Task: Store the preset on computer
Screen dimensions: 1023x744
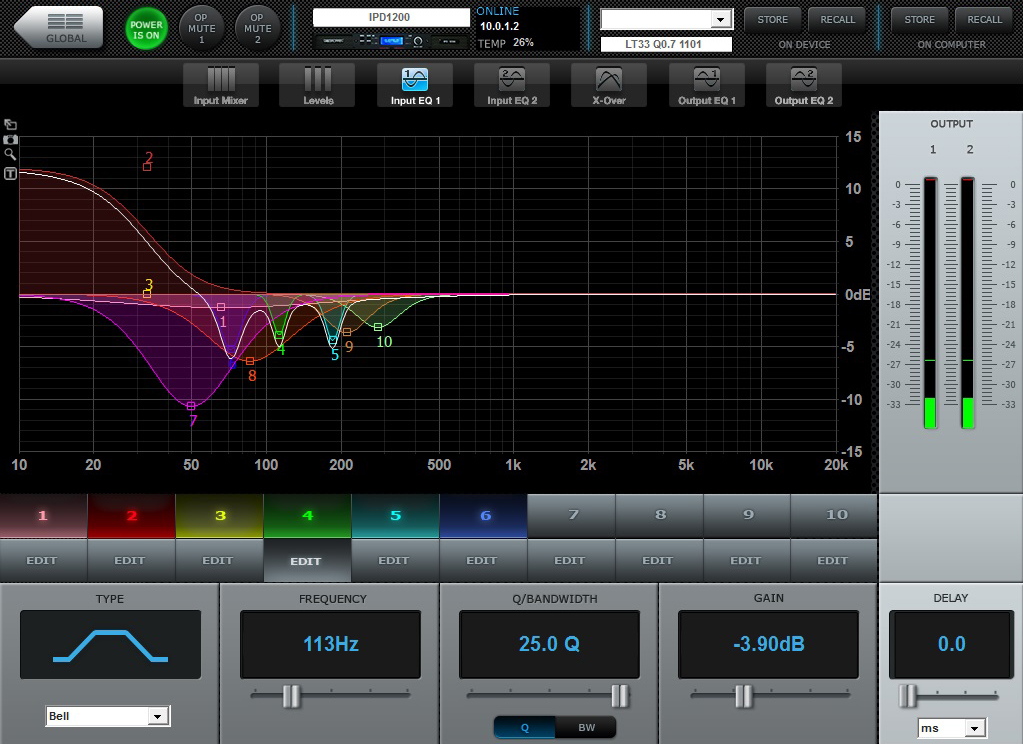Action: click(x=919, y=20)
